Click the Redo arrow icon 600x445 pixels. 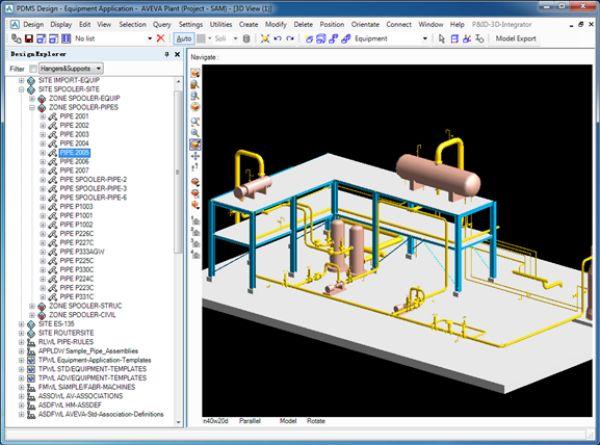(290, 38)
